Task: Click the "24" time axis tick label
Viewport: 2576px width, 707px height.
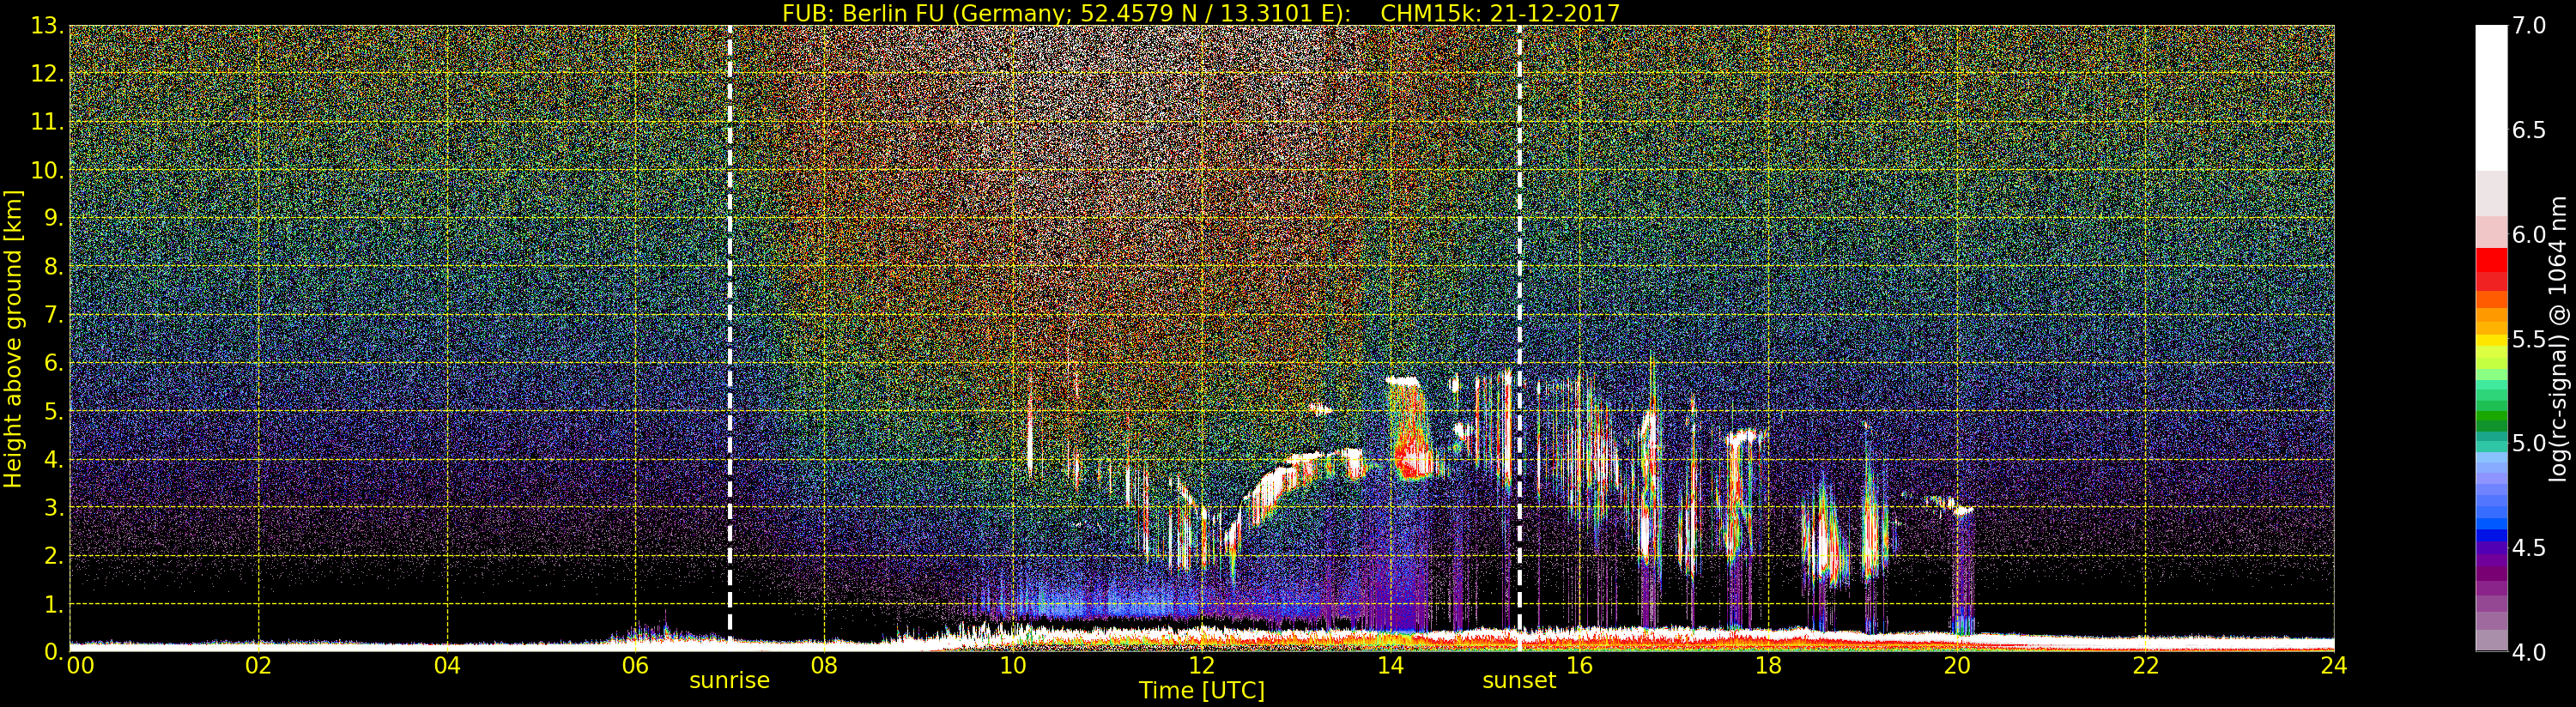Action: tap(2334, 666)
